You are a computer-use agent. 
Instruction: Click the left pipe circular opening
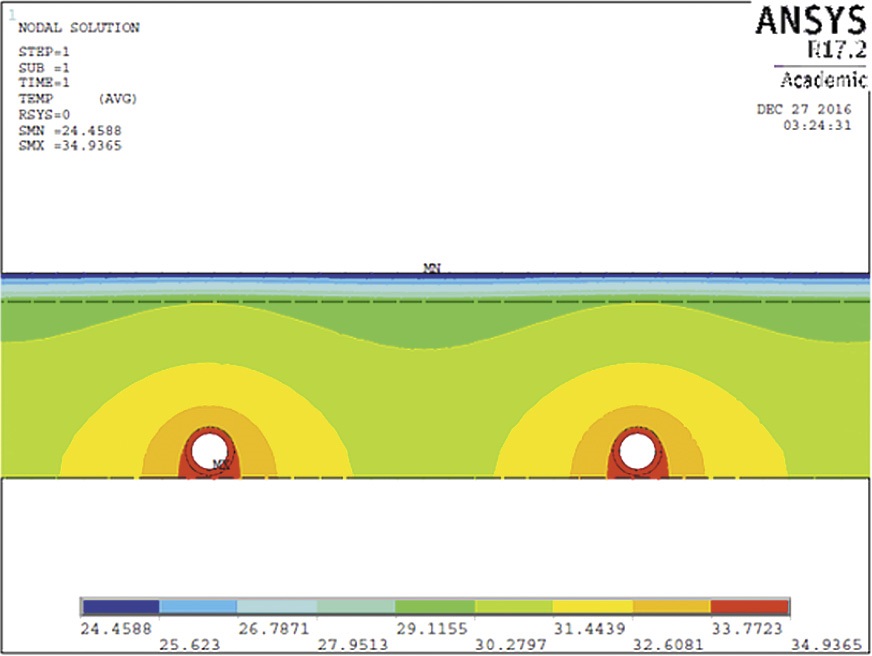coord(209,451)
